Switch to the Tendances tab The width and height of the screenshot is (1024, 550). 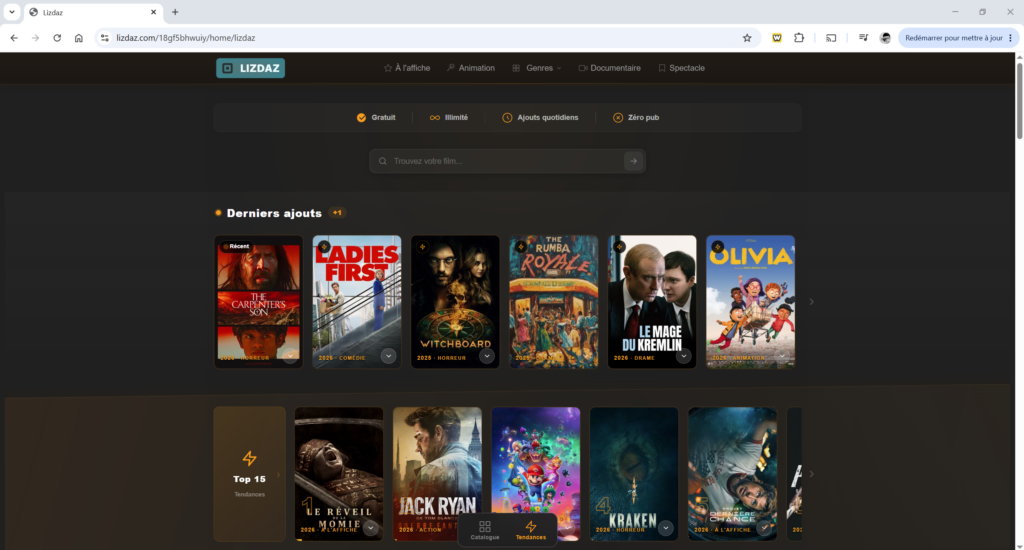pos(530,530)
